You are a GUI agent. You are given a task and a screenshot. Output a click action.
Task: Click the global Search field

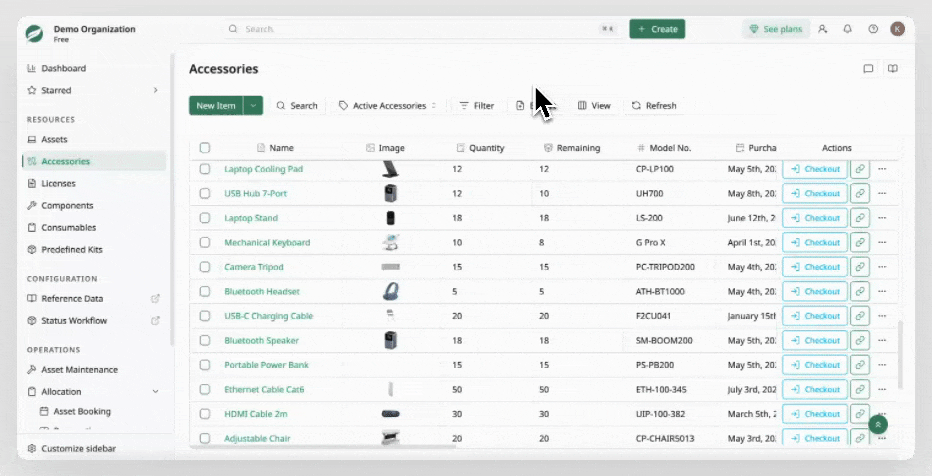pyautogui.click(x=424, y=29)
